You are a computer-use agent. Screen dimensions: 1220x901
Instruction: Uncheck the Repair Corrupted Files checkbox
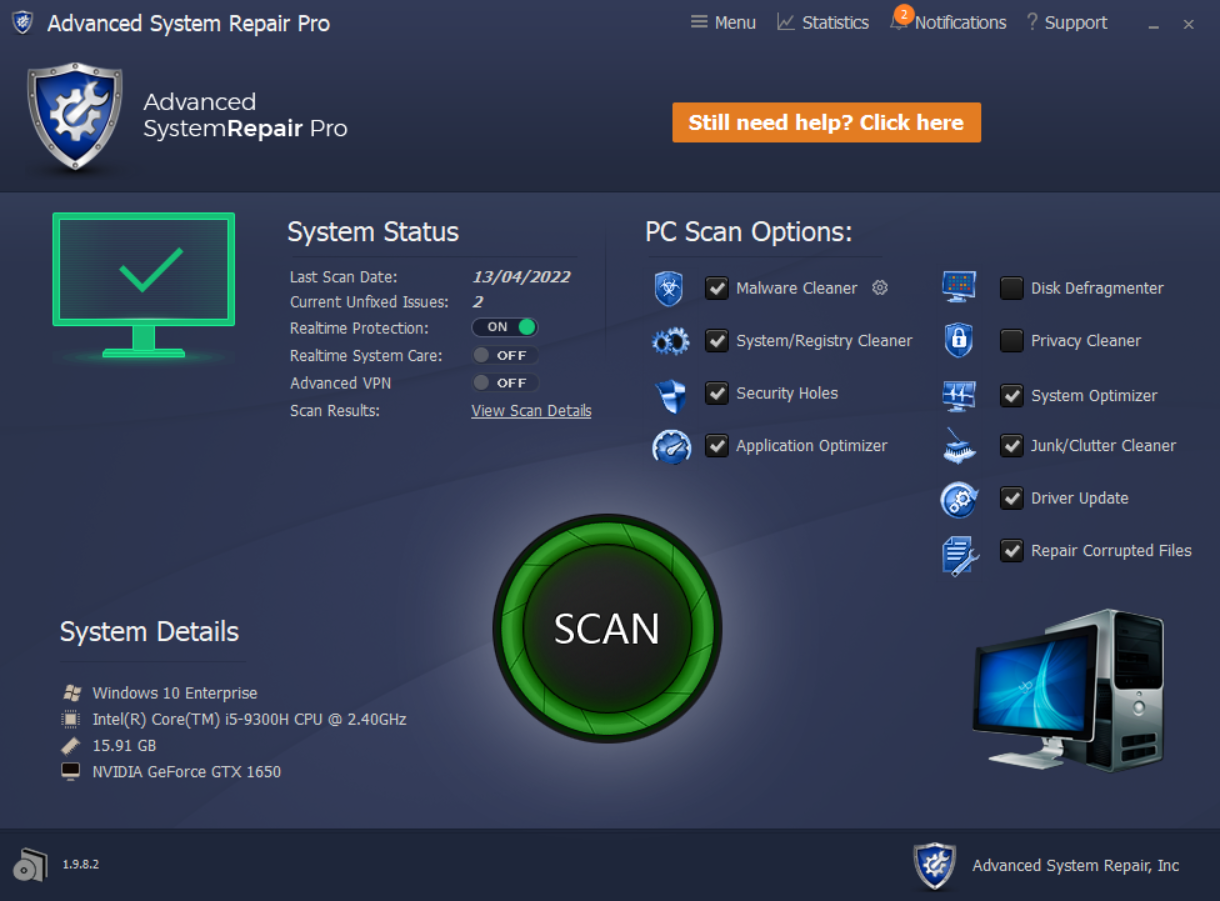1012,551
